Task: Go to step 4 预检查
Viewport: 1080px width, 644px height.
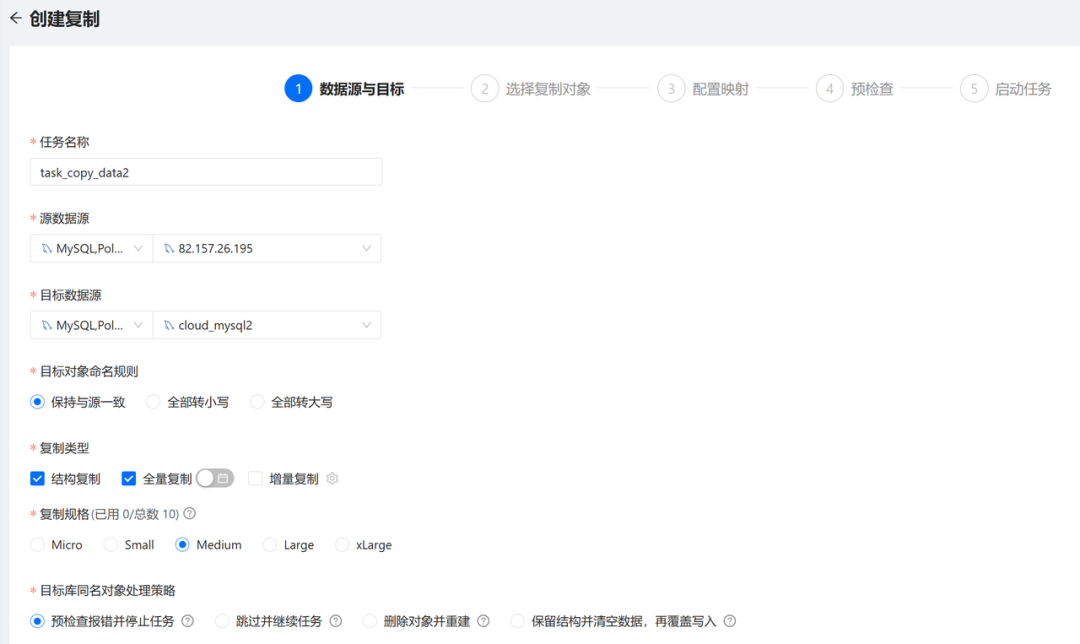Action: point(829,89)
